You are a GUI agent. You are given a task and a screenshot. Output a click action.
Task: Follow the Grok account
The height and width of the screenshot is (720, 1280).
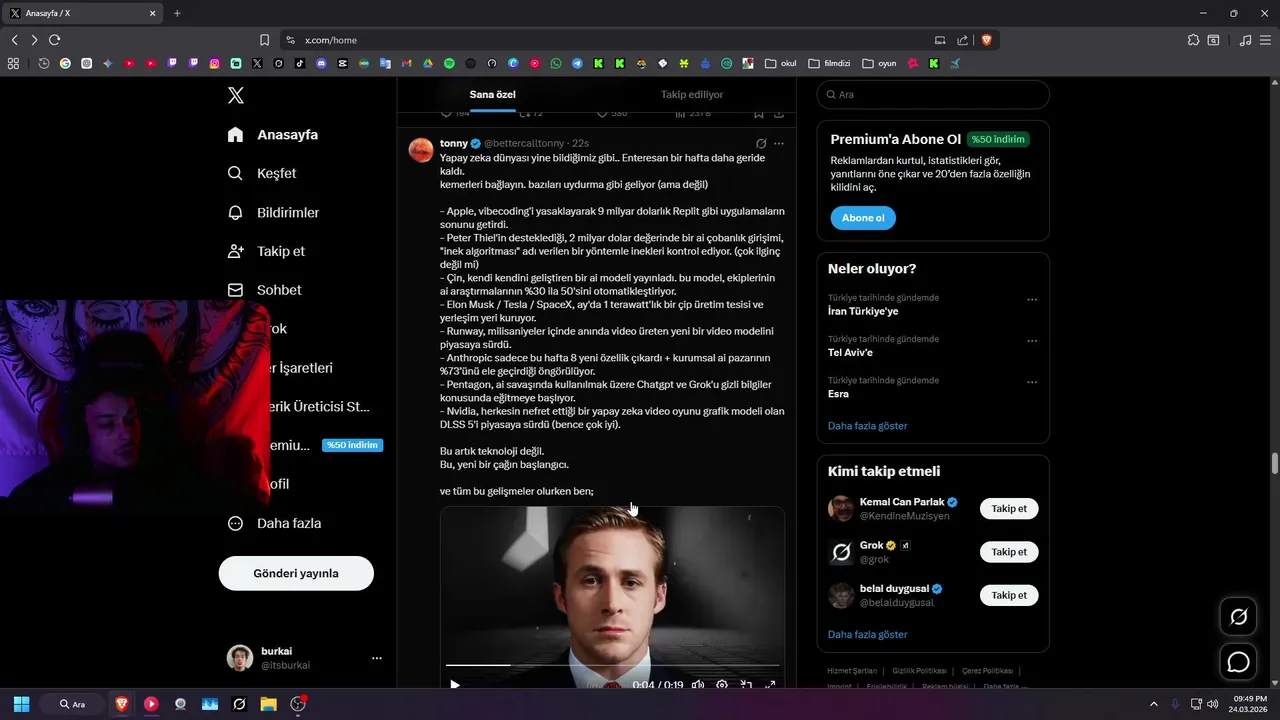click(x=1009, y=552)
